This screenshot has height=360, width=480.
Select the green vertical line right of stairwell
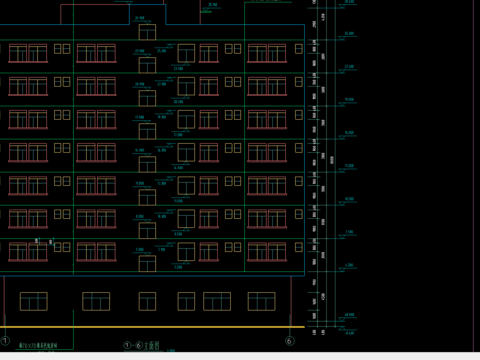(x=245, y=137)
